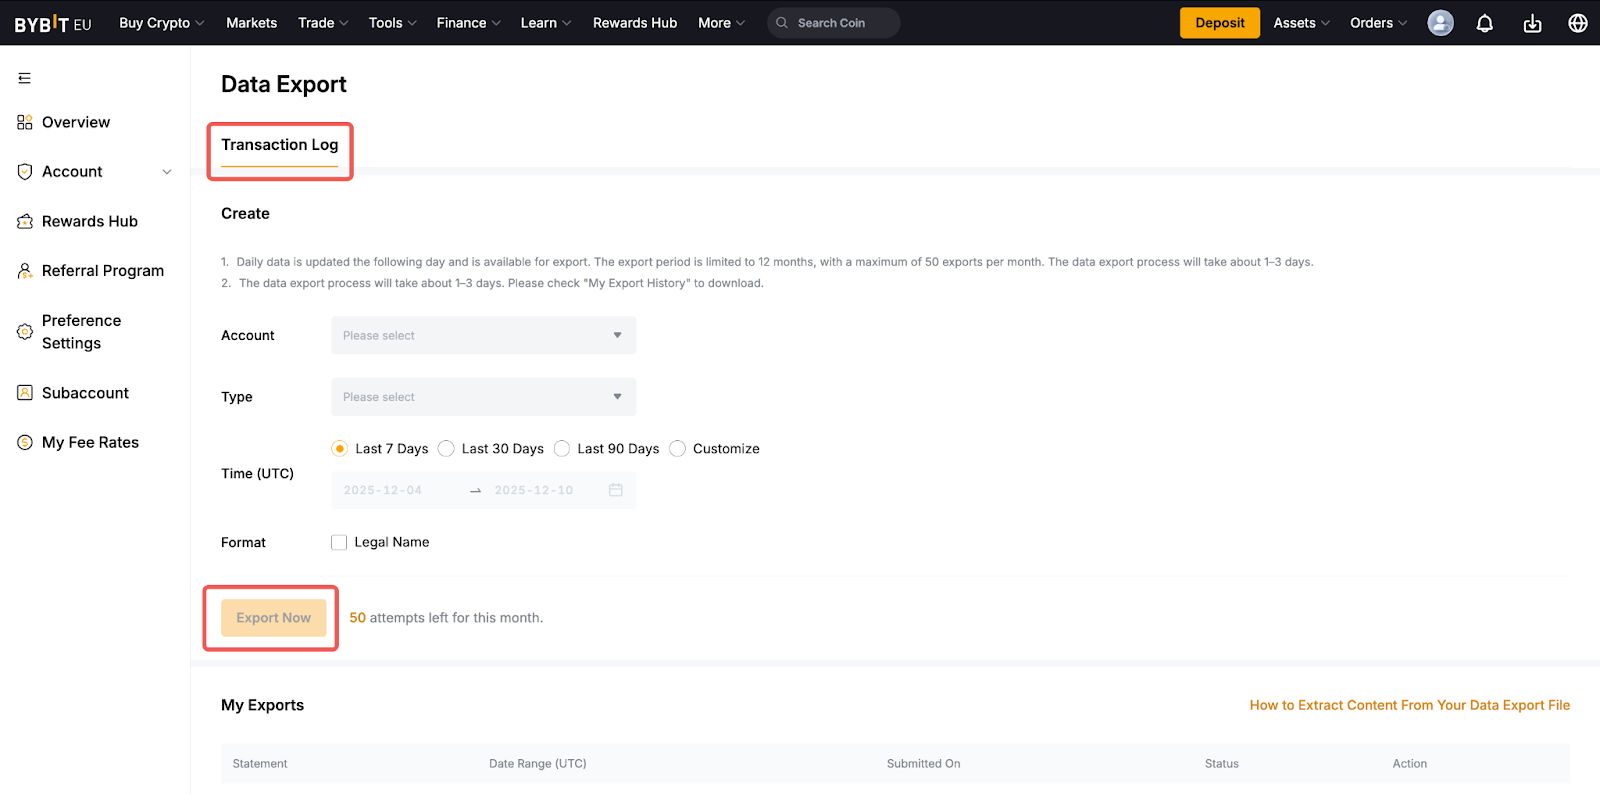Viewport: 1600px width, 795px height.
Task: Click the calendar icon in date range
Action: (616, 490)
